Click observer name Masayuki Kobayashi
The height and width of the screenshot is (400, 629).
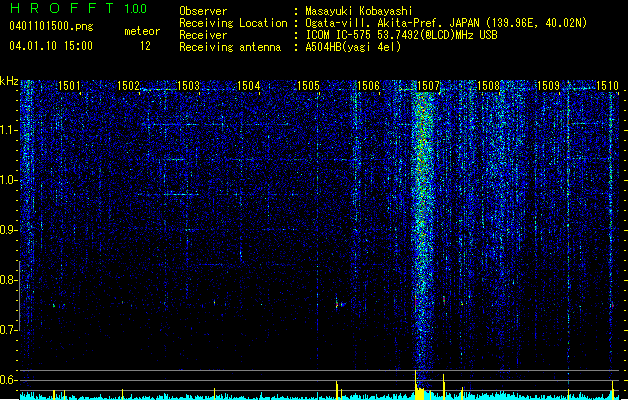(359, 11)
